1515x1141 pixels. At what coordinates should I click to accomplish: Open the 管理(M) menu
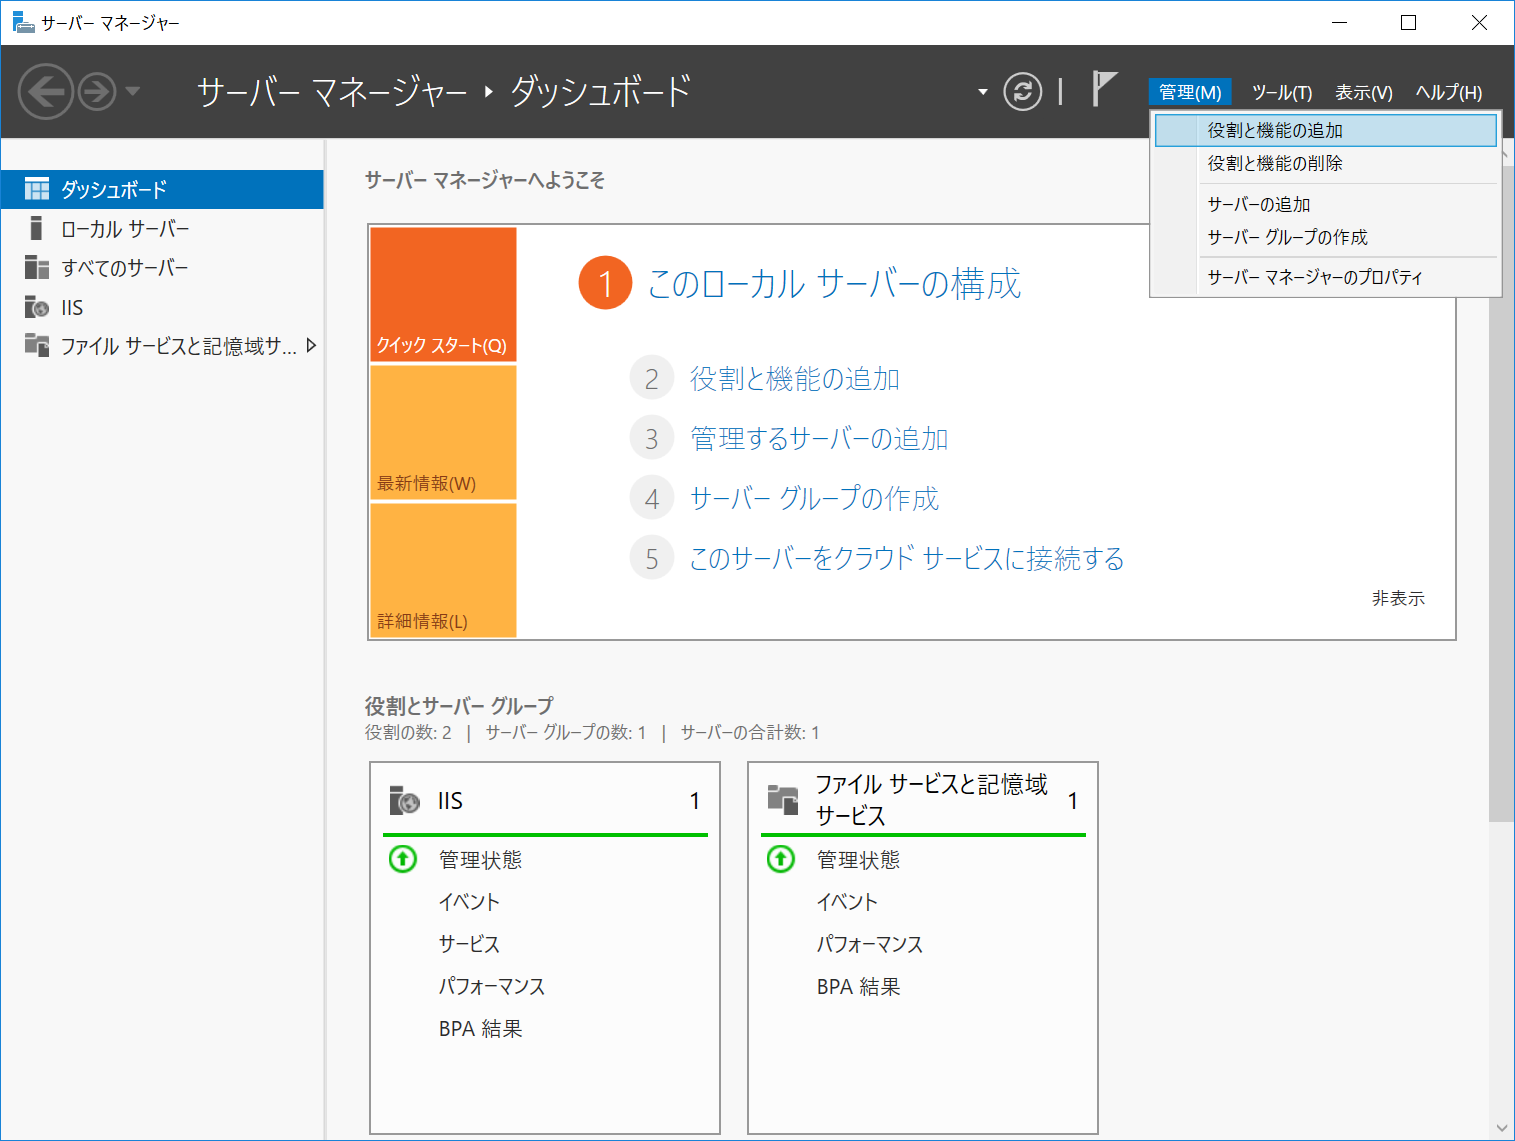pyautogui.click(x=1190, y=92)
